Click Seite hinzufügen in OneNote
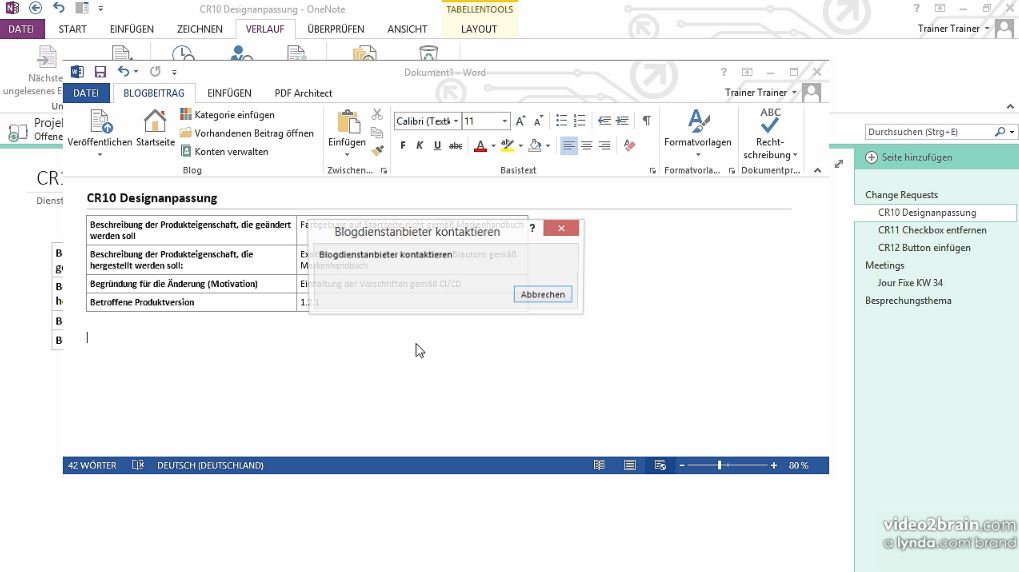Viewport: 1019px width, 572px height. [910, 157]
